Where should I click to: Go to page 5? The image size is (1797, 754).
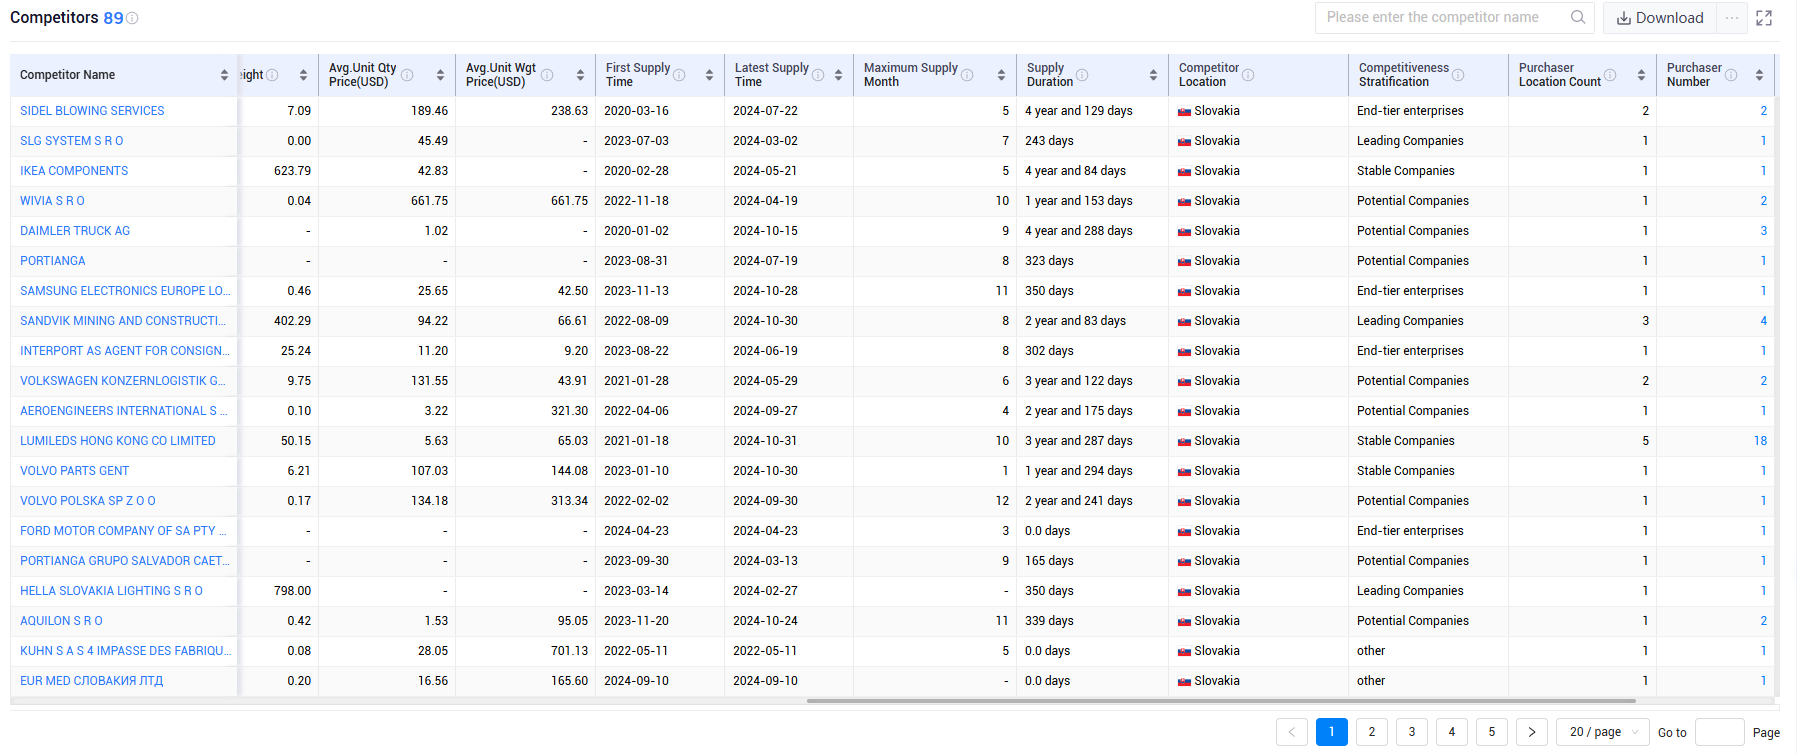pos(1492,732)
